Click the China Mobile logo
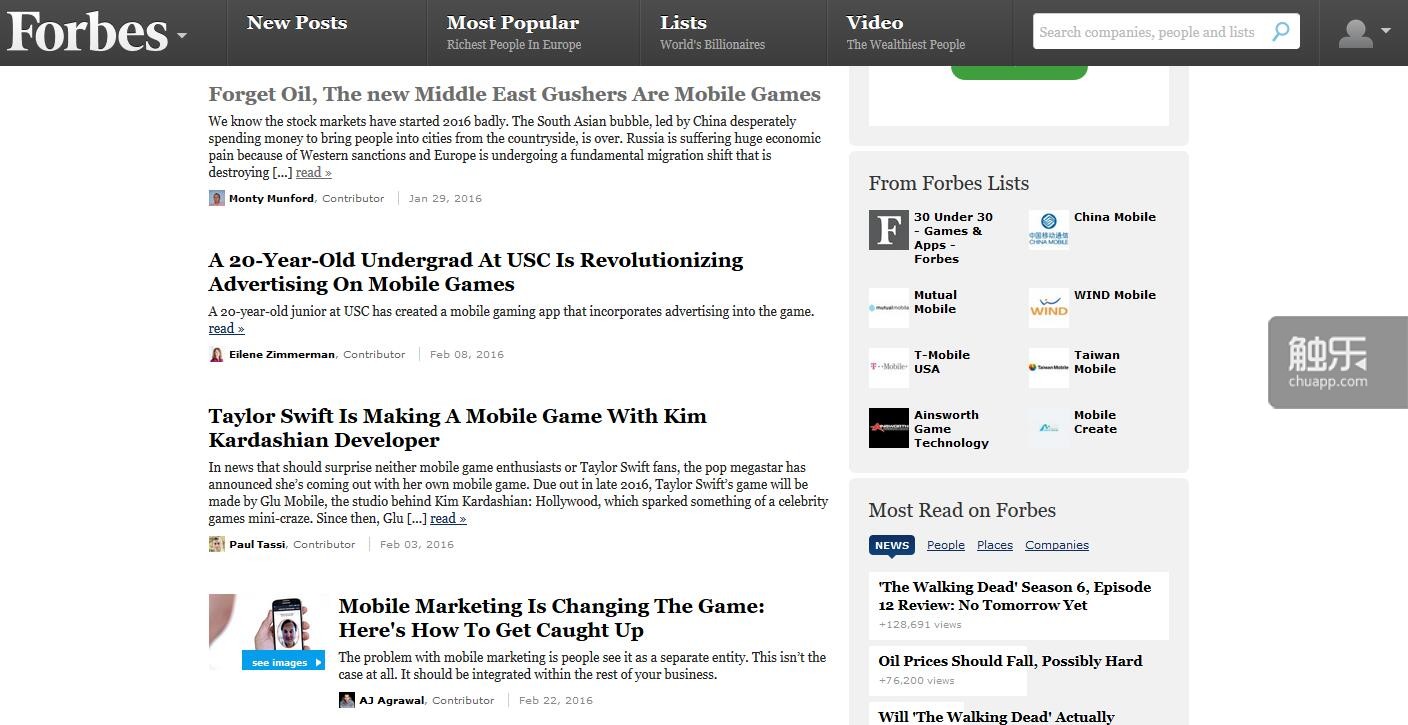Viewport: 1408px width, 725px height. (1048, 230)
